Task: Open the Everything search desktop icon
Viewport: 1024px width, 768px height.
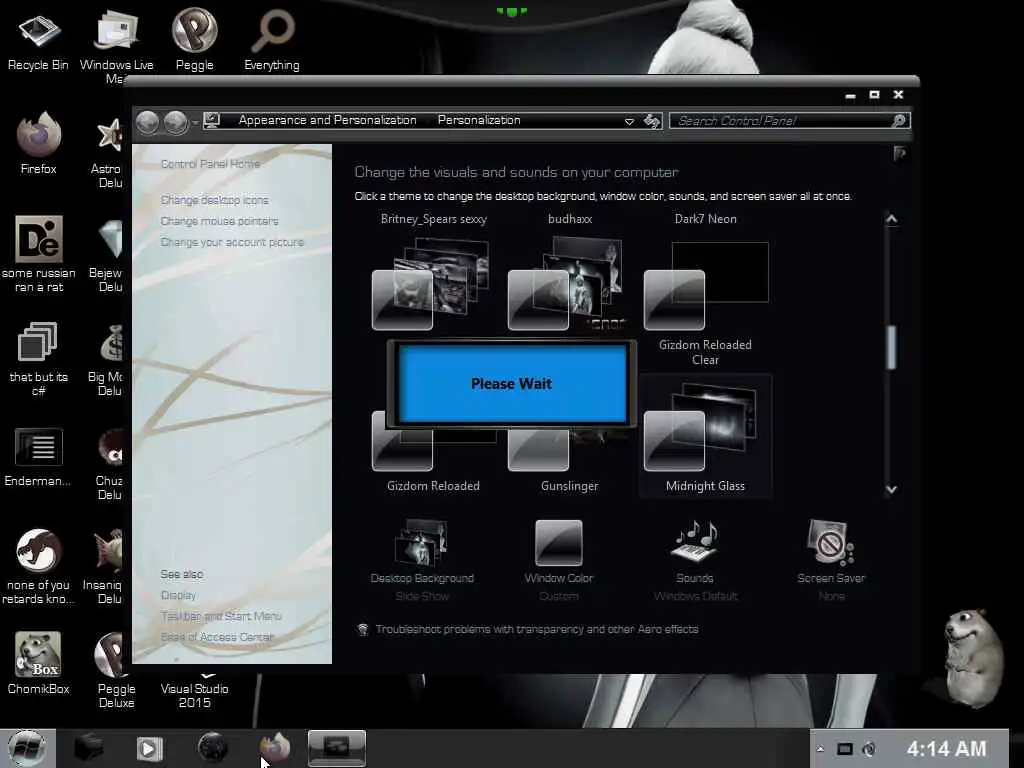Action: (x=272, y=39)
